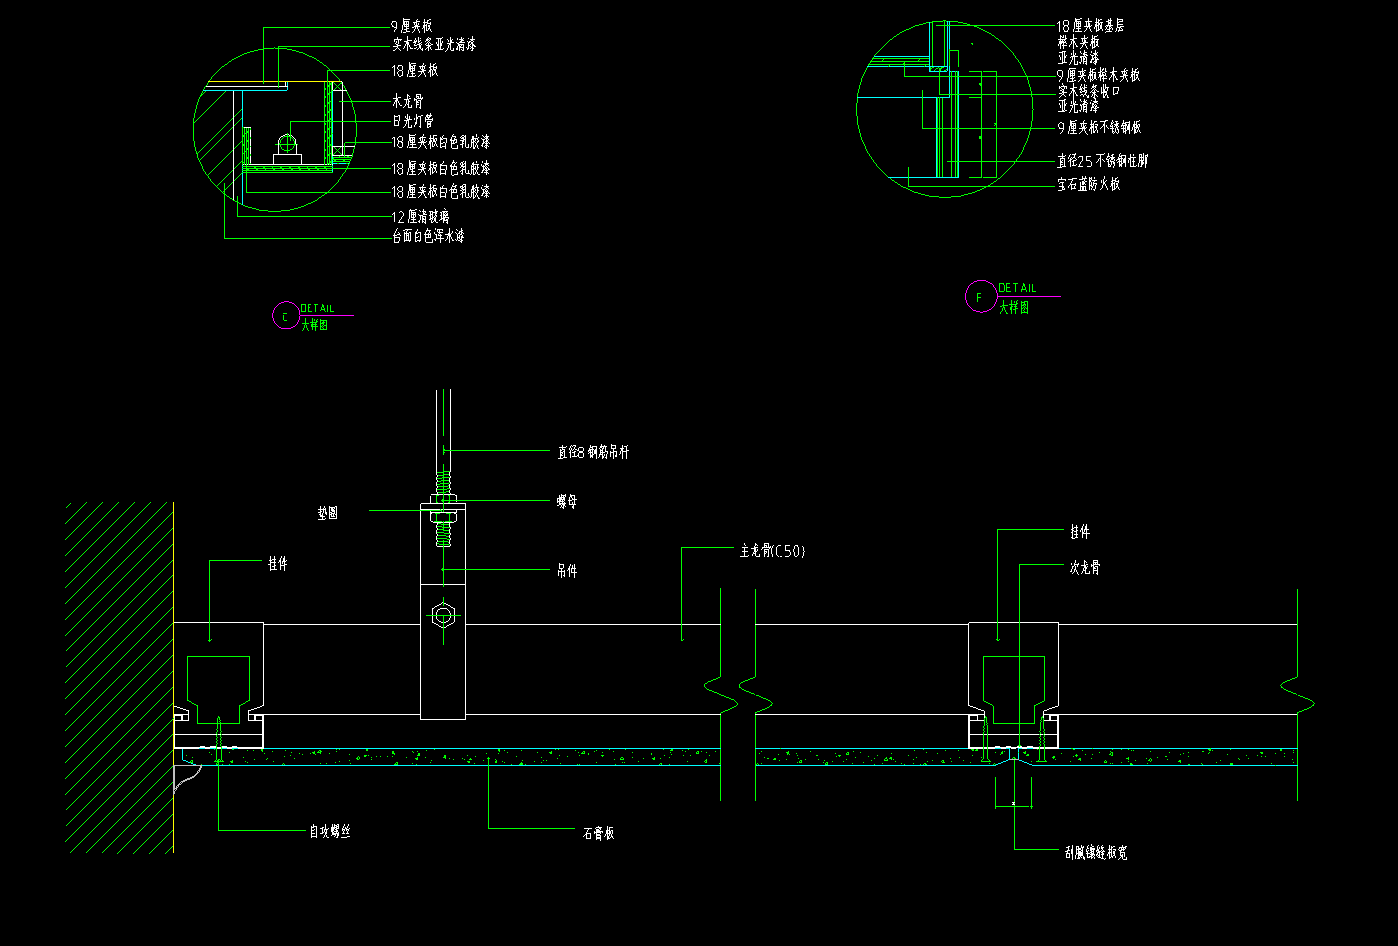This screenshot has width=1398, height=946.
Task: Click the "刮腻镶缝板宽" label
Action: (x=1096, y=853)
